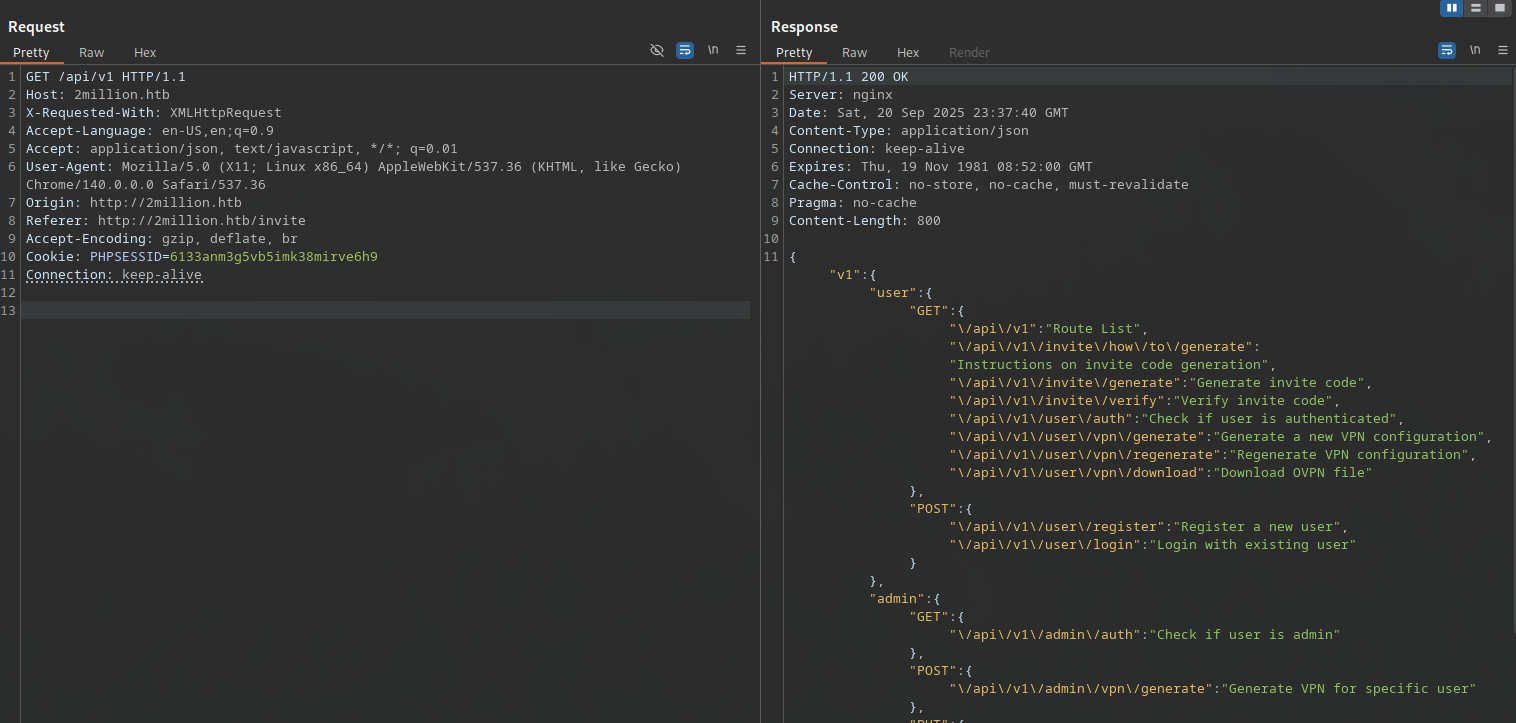Select Request Pretty tab
This screenshot has width=1516, height=723.
point(31,53)
